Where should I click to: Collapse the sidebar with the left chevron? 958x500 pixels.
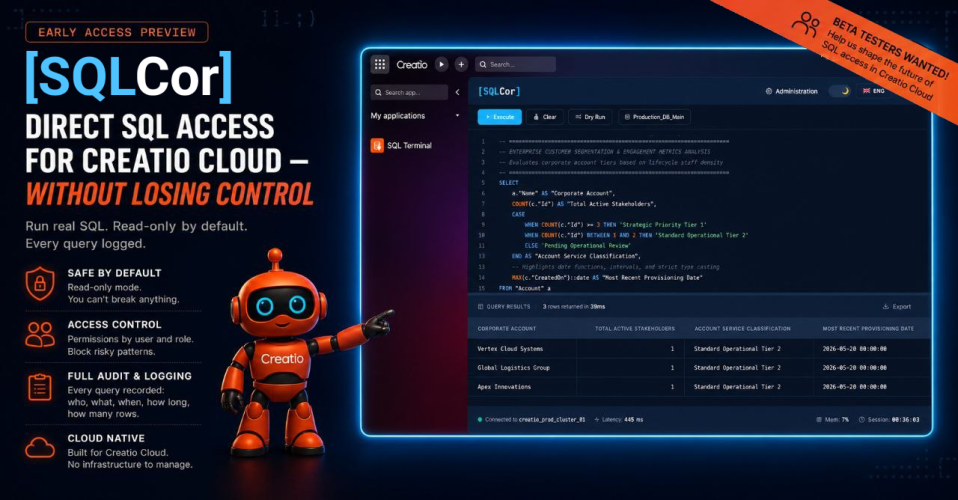[x=457, y=92]
